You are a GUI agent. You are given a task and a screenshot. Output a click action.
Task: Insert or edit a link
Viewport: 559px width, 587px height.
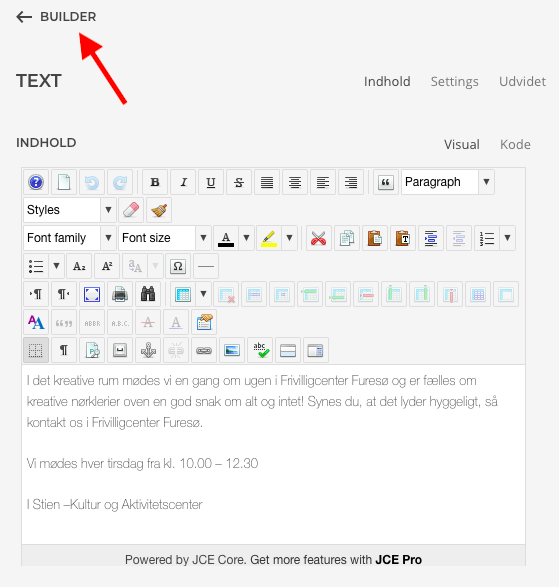(204, 350)
